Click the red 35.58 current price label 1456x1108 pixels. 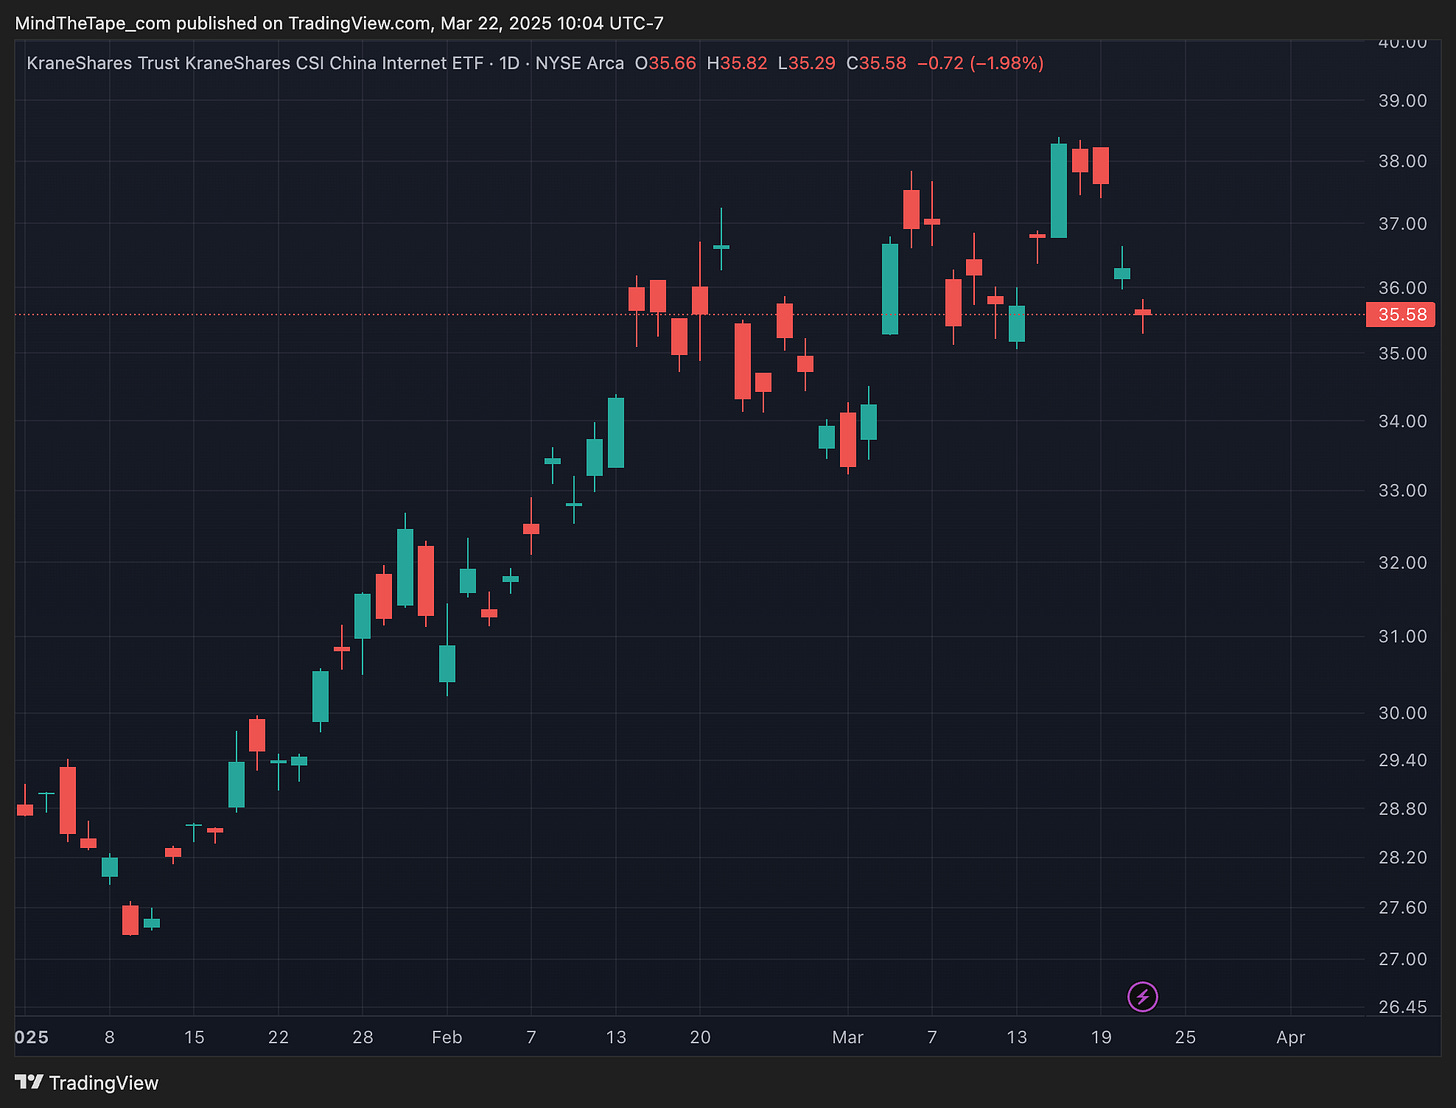[x=1401, y=315]
